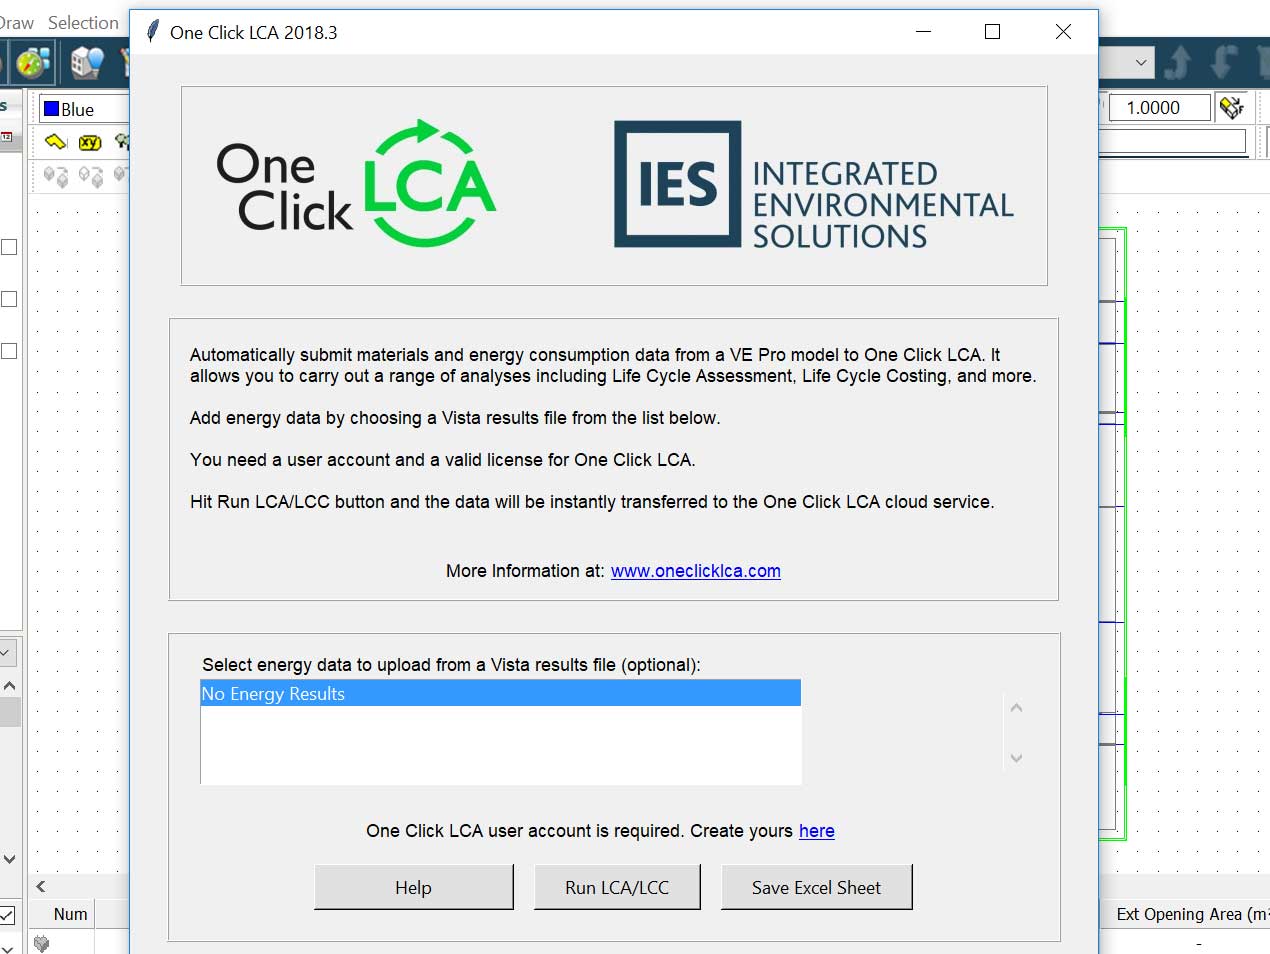Viewport: 1270px width, 954px height.
Task: Click the yellow-faced box icon beside 1.0000
Action: tap(1233, 107)
